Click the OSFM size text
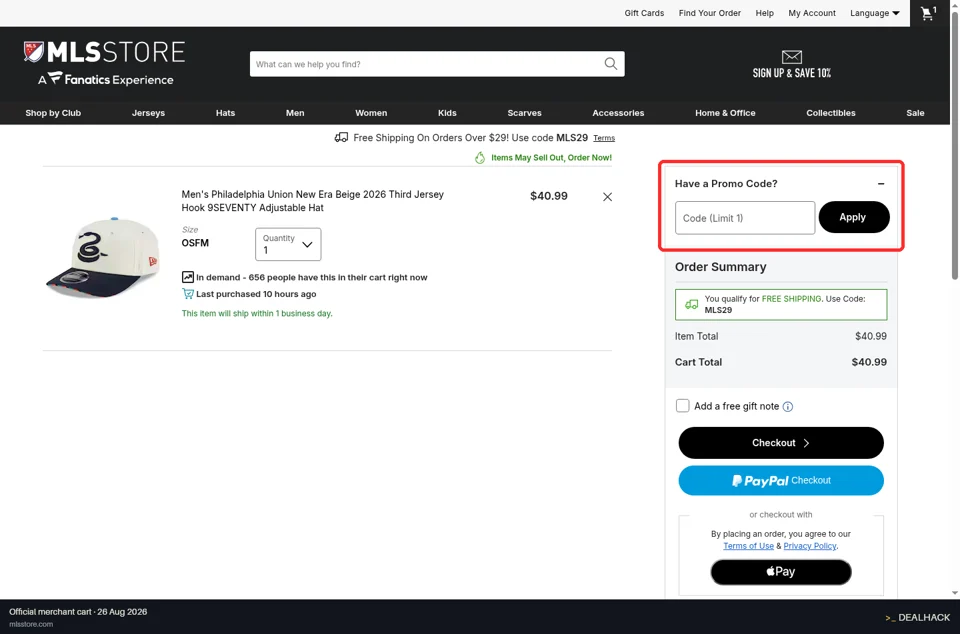The image size is (960, 634). (x=195, y=243)
